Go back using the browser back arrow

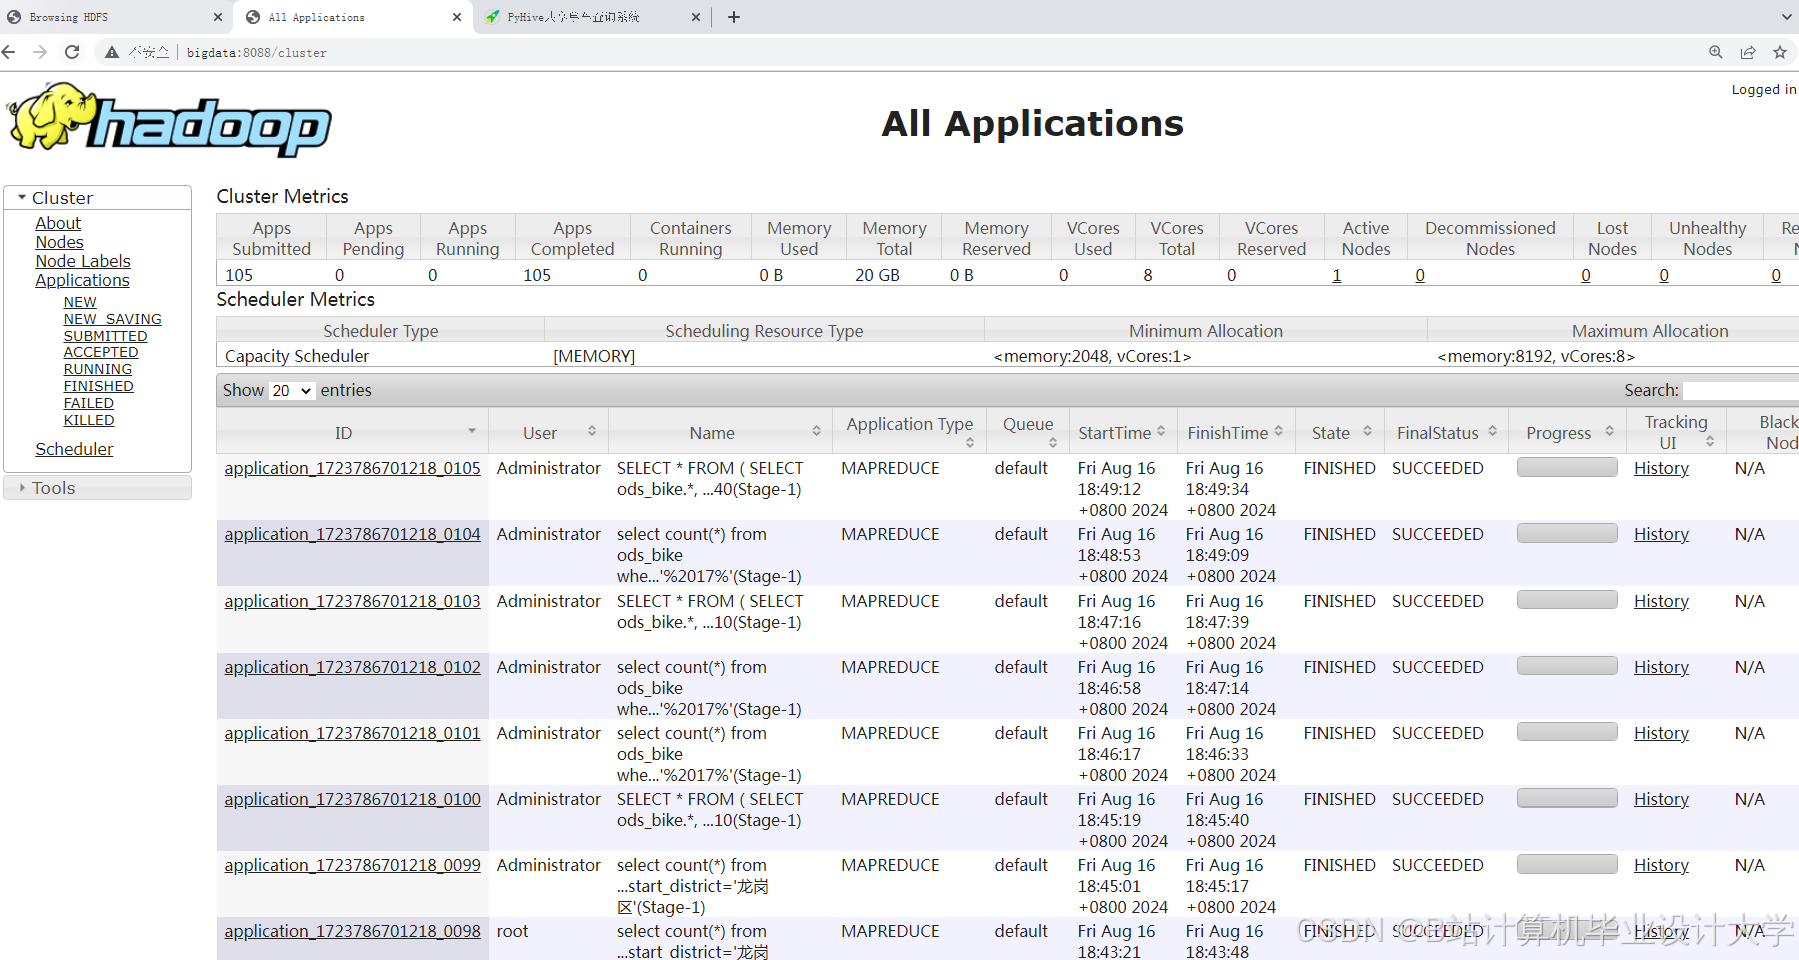pyautogui.click(x=9, y=52)
